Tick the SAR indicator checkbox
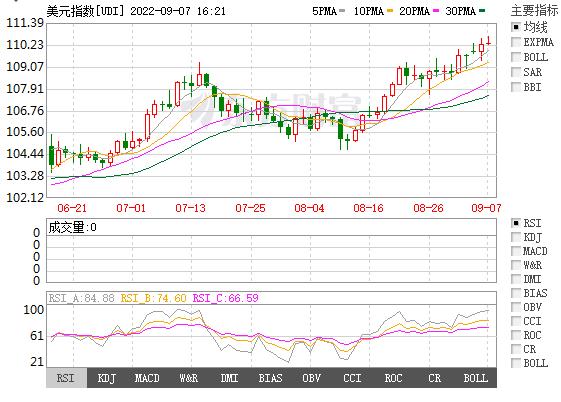Screen dimensions: 561x402 516,72
